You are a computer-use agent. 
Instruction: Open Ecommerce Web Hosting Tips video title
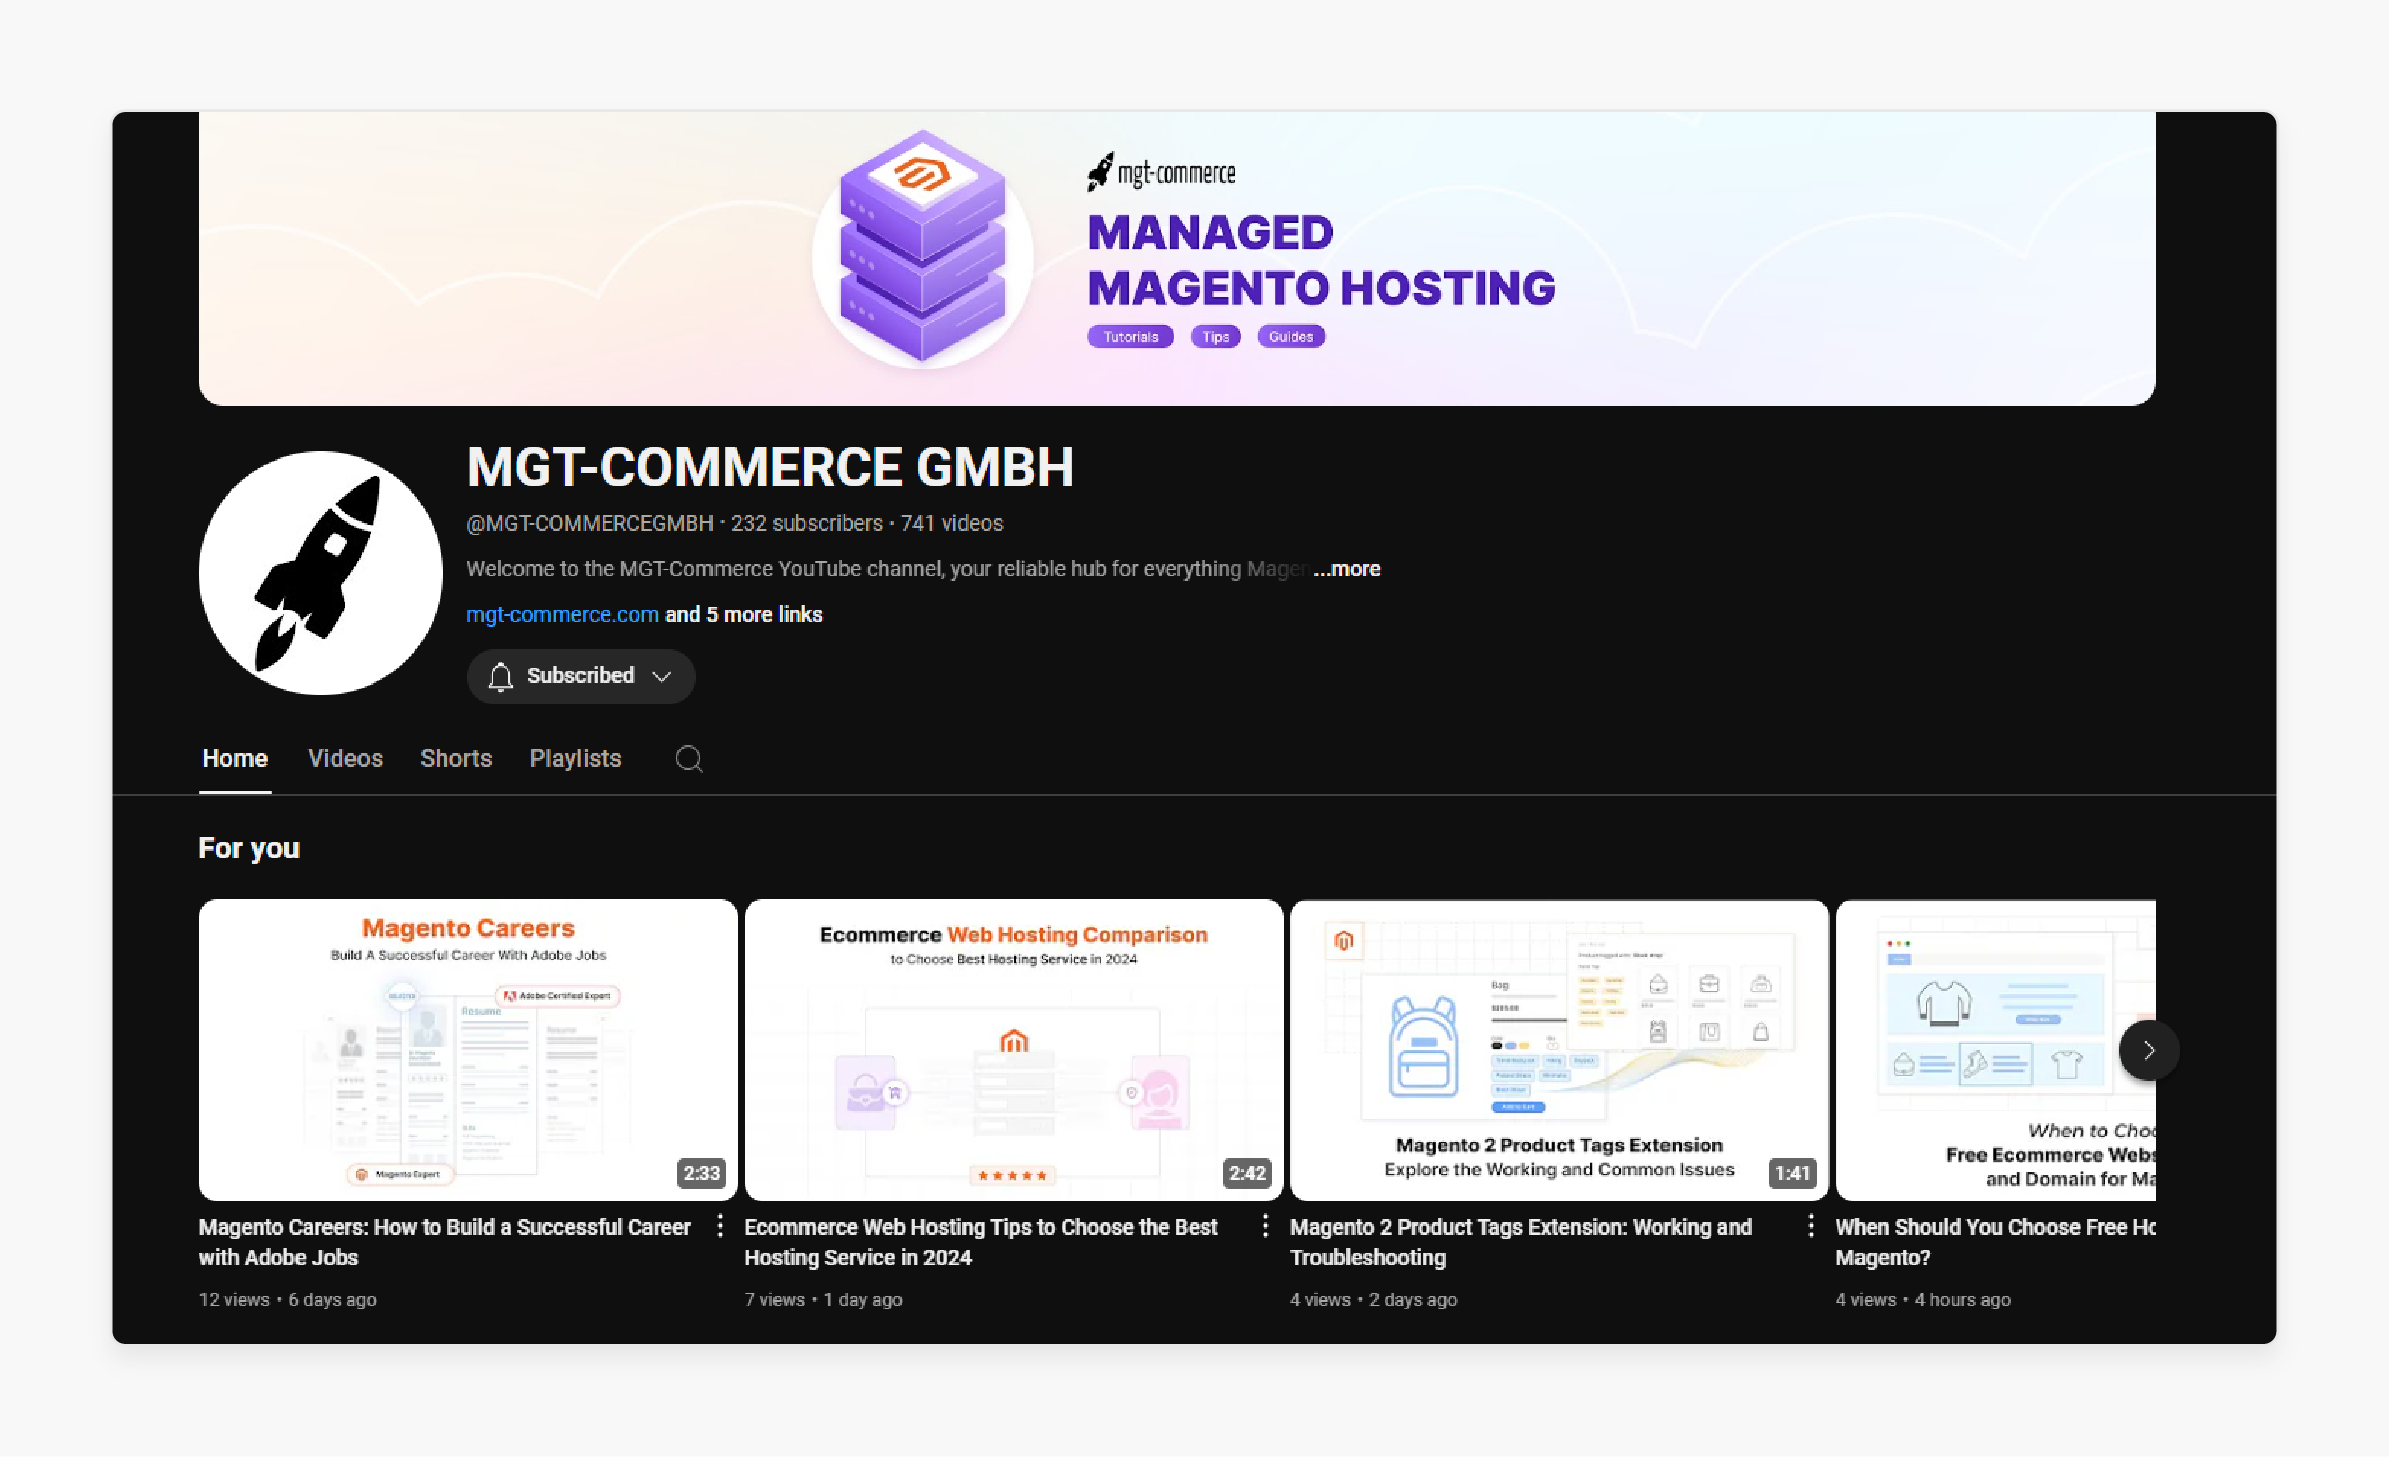pyautogui.click(x=981, y=1242)
